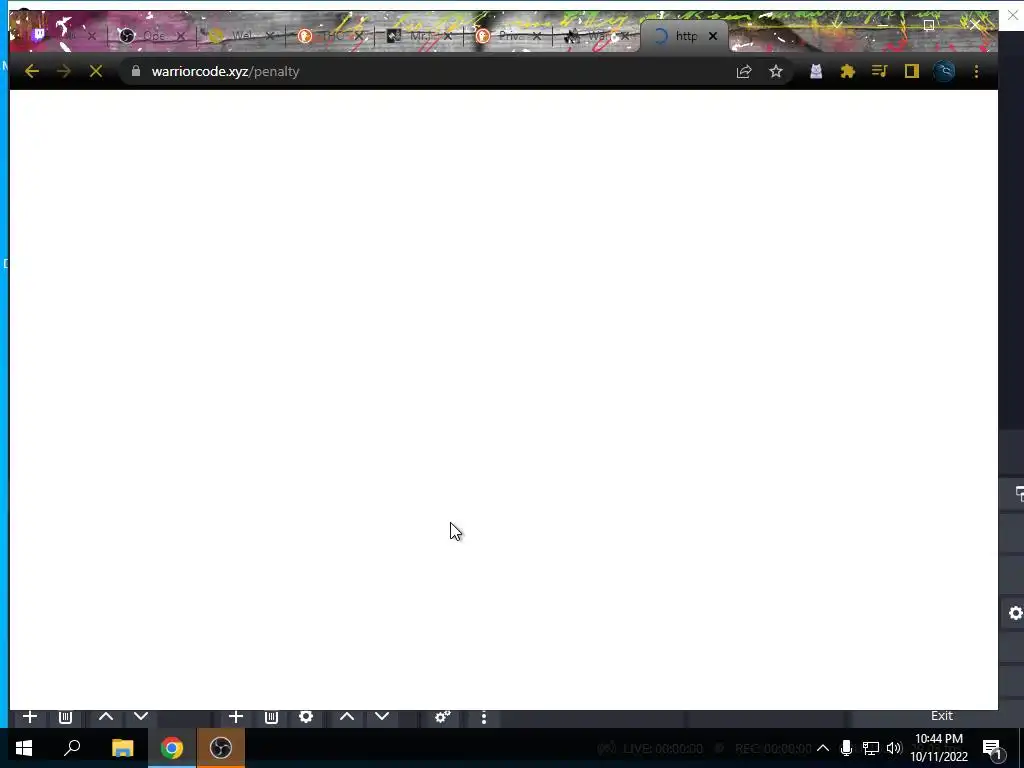Open the Windows Start menu
The width and height of the screenshot is (1024, 768).
pos(24,748)
